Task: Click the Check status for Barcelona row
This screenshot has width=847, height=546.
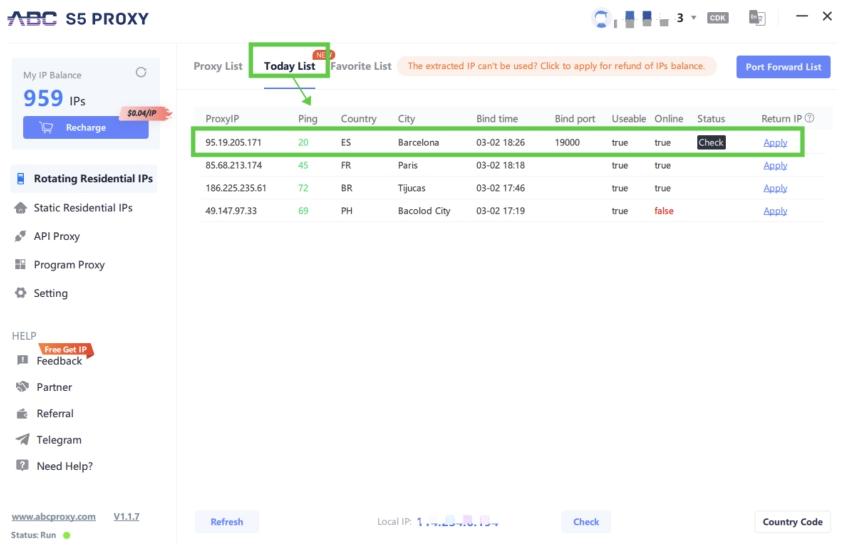Action: pyautogui.click(x=711, y=143)
